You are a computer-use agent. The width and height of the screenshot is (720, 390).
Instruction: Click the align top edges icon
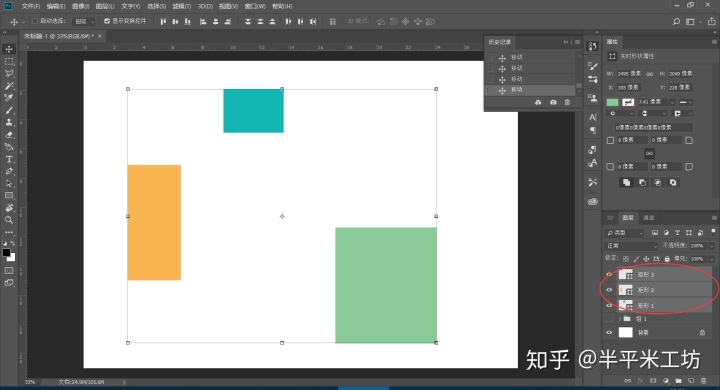tap(163, 22)
